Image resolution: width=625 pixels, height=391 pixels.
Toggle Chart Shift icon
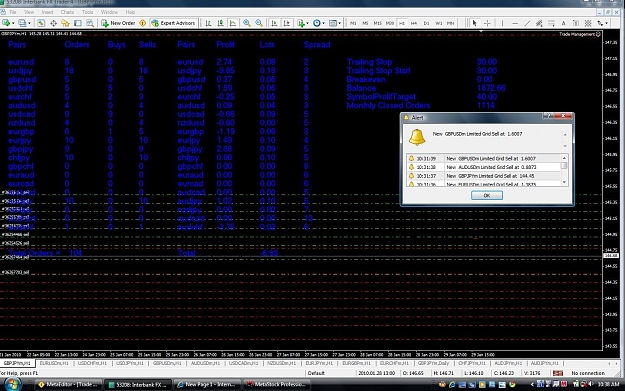(287, 23)
